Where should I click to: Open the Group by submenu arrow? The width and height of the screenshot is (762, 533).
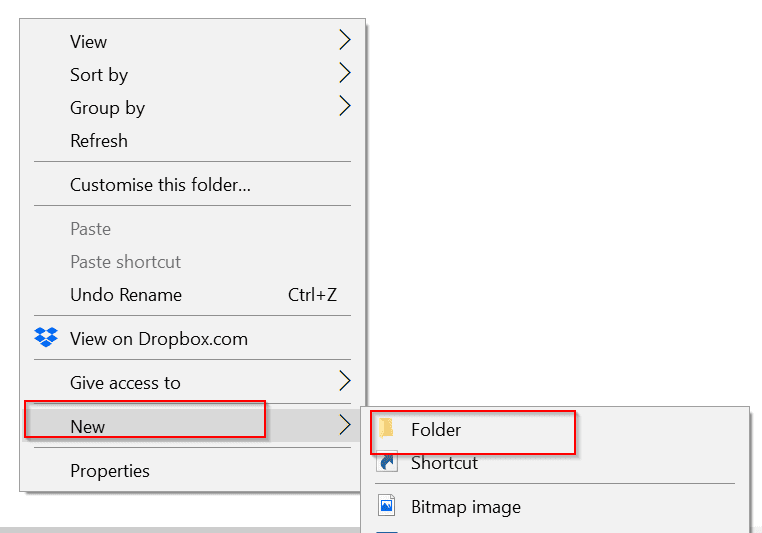point(344,107)
